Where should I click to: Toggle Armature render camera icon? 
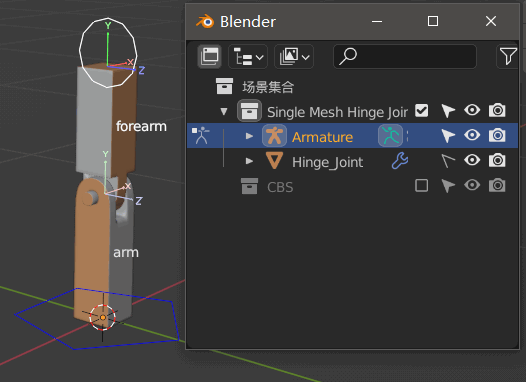[x=497, y=135]
